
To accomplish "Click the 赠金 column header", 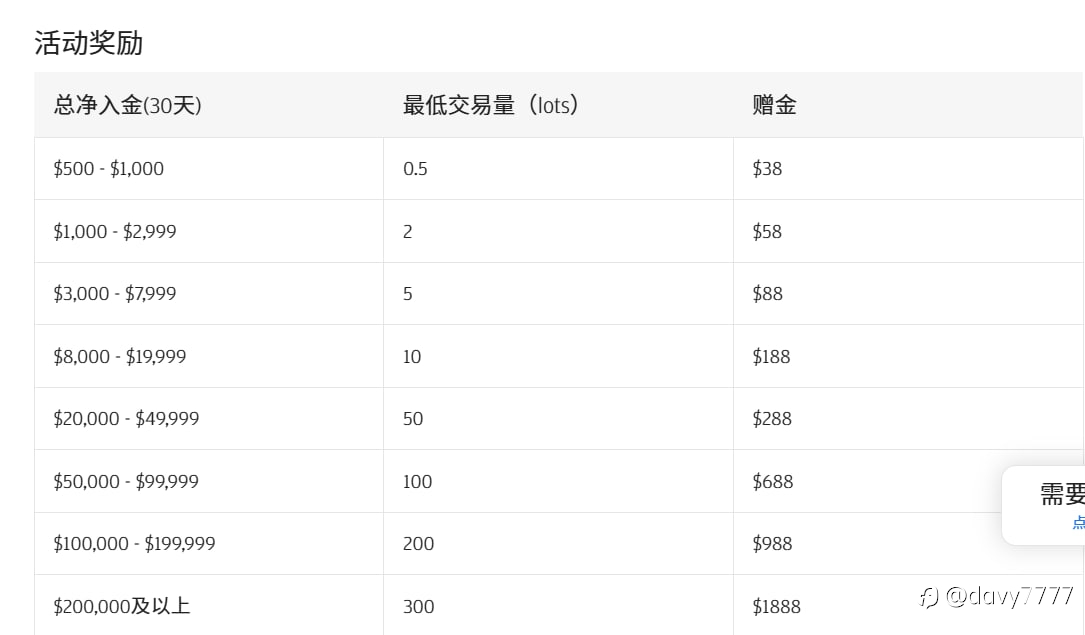I will pos(774,105).
